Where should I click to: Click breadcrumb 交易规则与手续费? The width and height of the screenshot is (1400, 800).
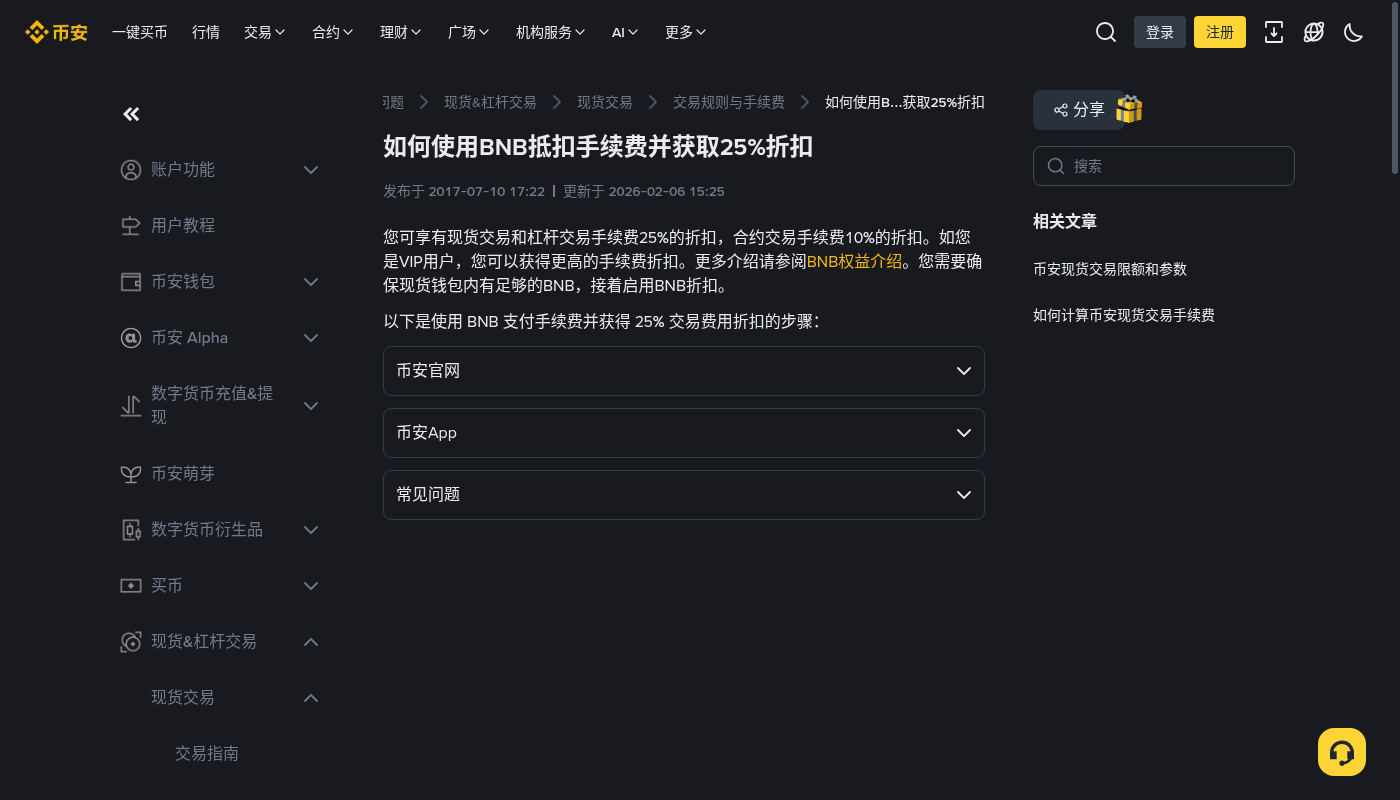point(729,102)
